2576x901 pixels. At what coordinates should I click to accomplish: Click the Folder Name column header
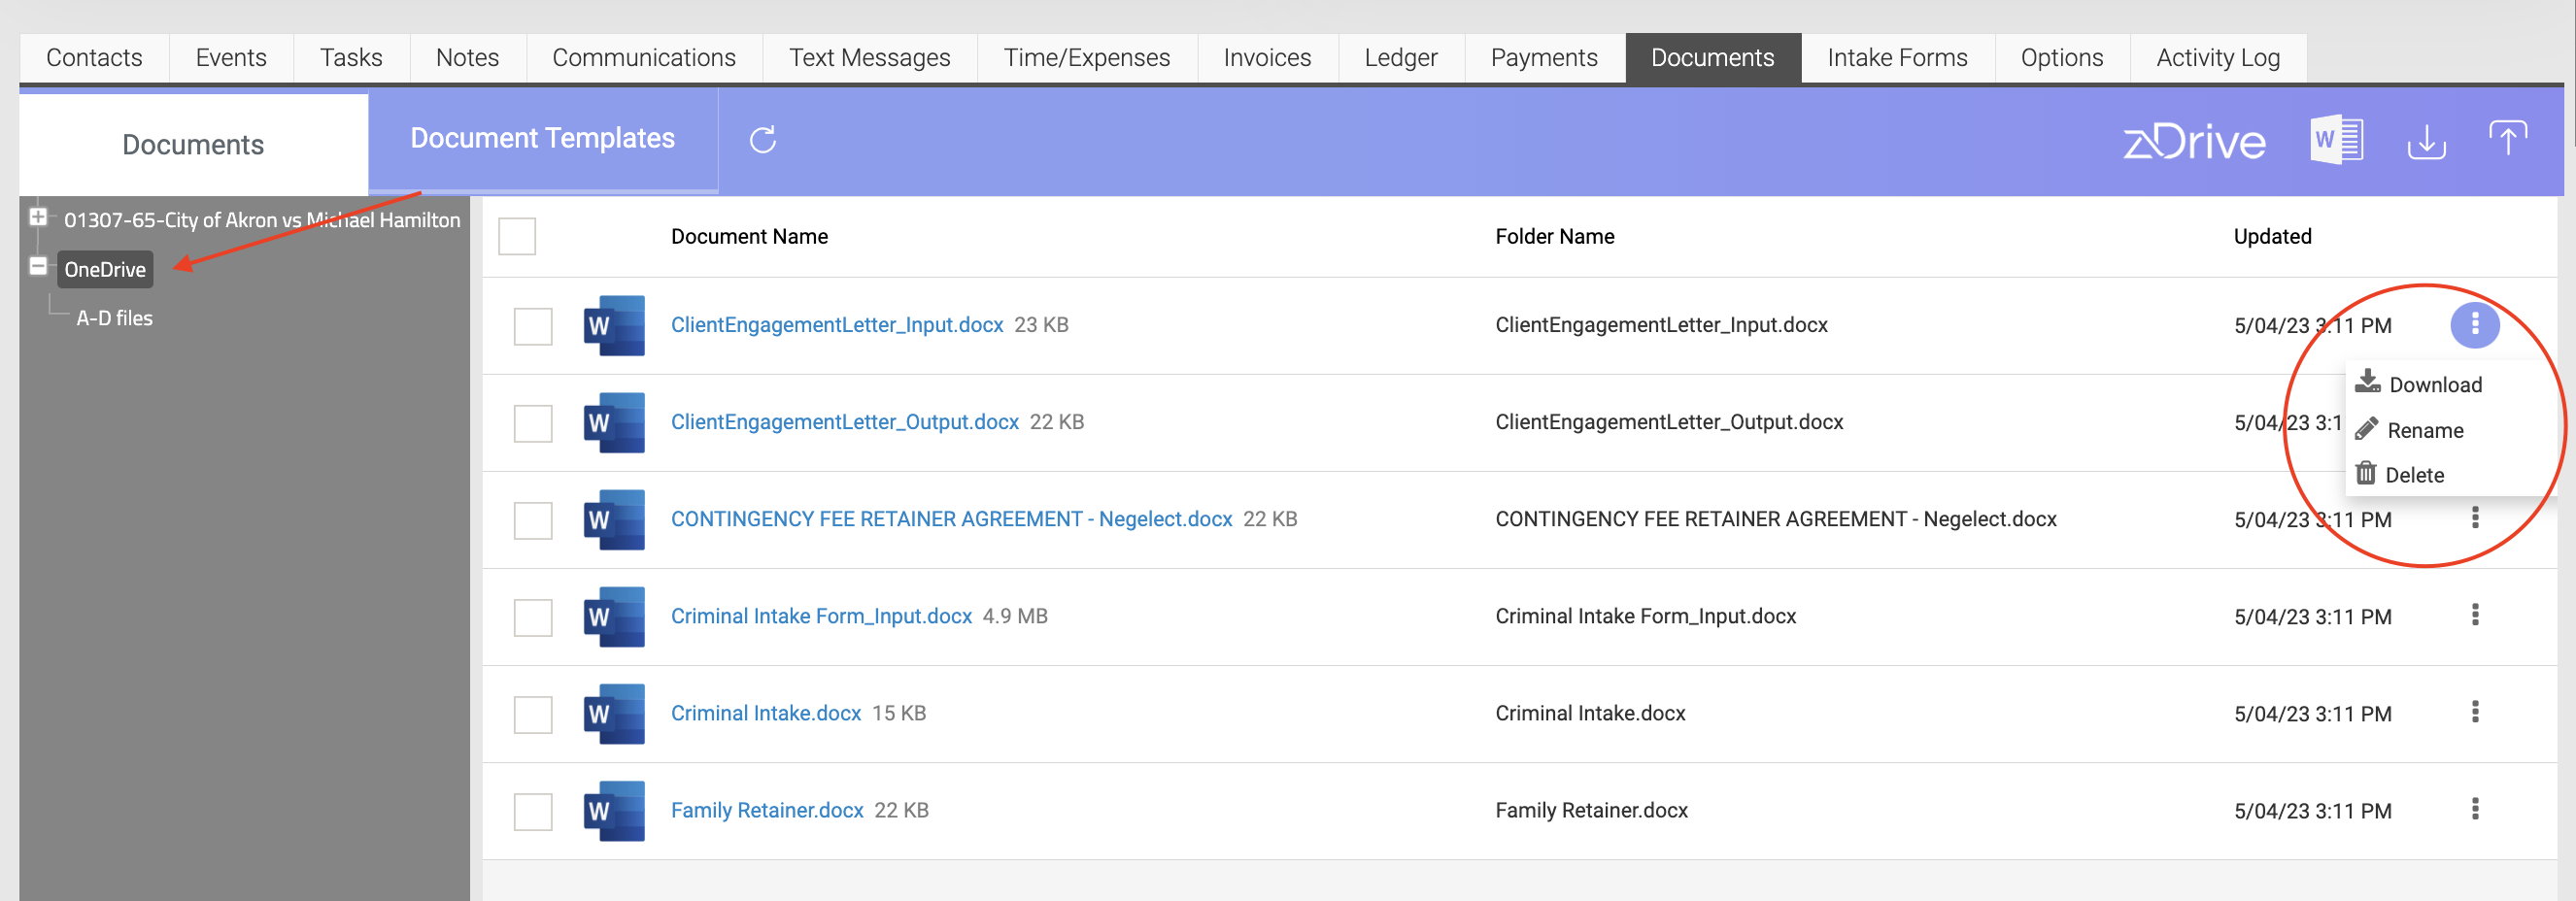coord(1555,237)
